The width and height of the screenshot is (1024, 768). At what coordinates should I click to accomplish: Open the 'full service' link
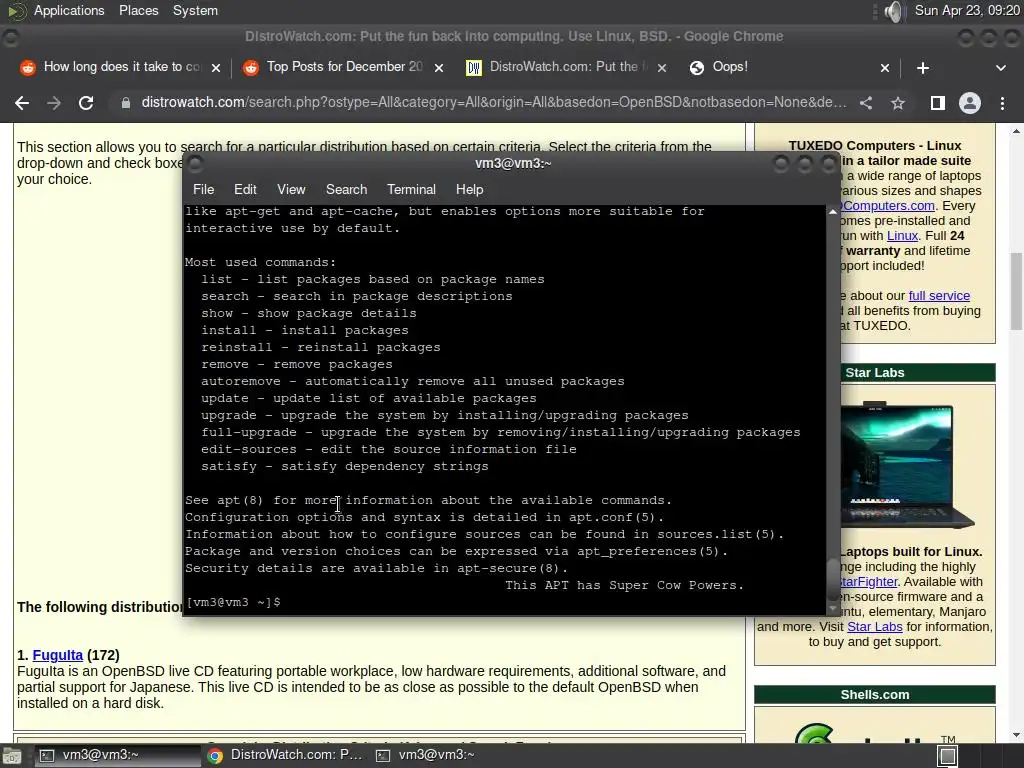click(939, 296)
